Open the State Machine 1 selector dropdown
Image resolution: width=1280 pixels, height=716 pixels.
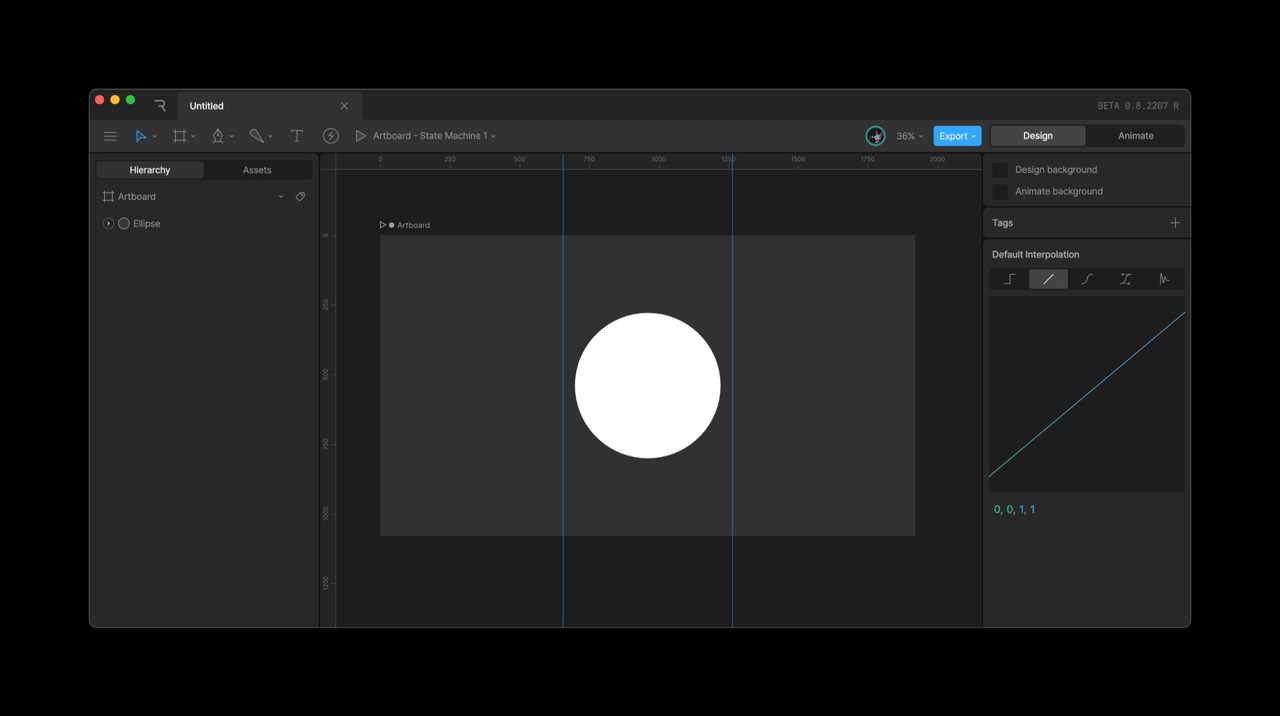click(x=434, y=136)
